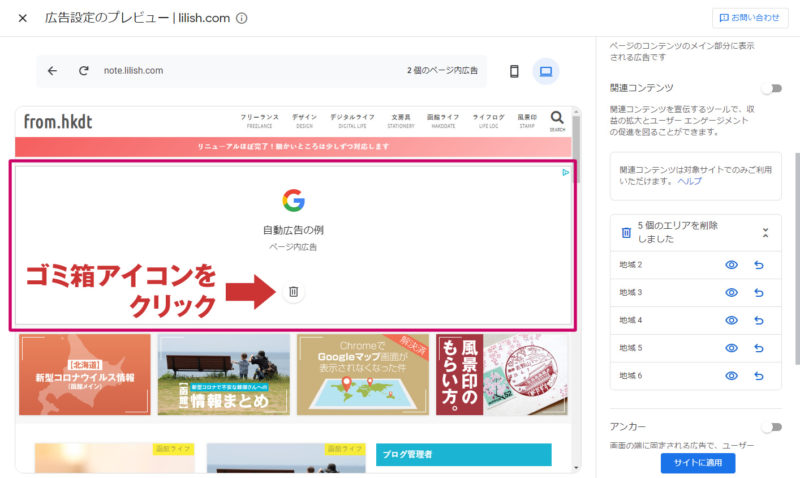Click the 地域 2 row label
Screen dimensions: 800x478
(x=631, y=265)
